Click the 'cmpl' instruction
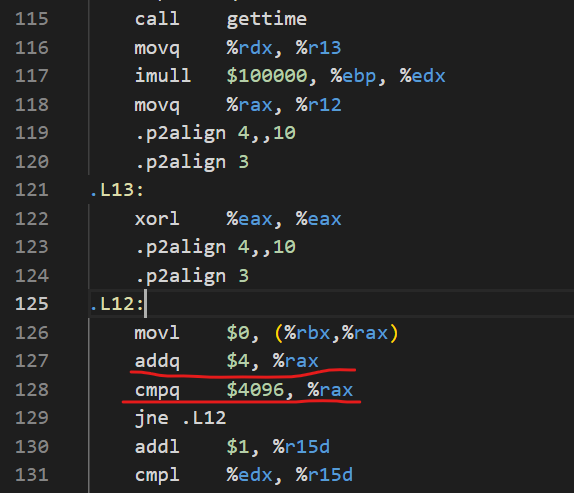 tap(157, 476)
